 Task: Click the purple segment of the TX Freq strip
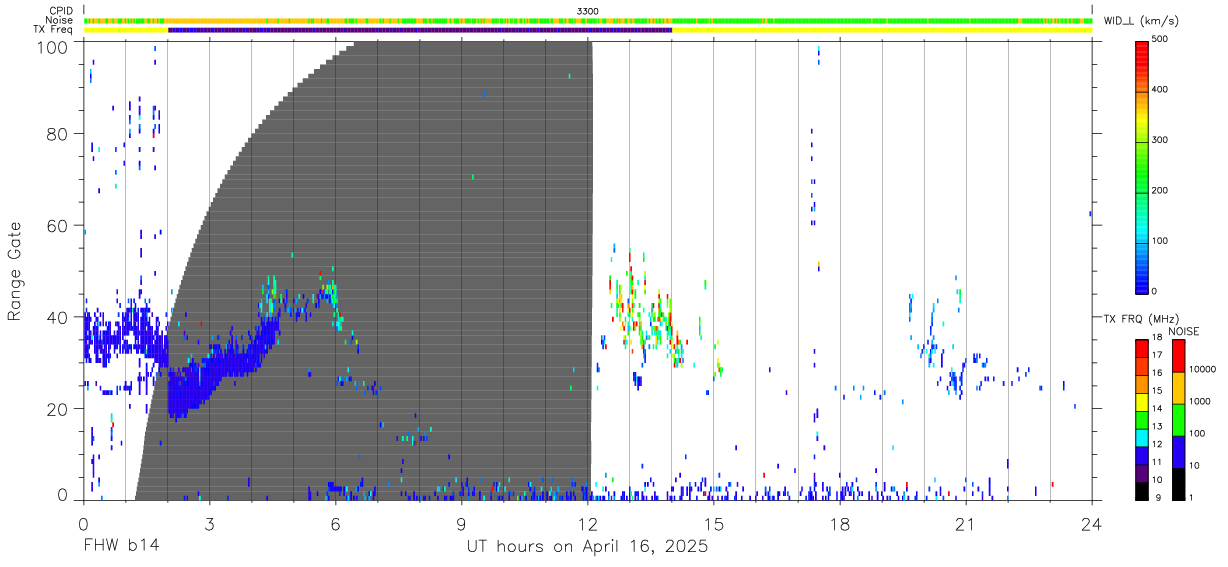click(x=420, y=30)
